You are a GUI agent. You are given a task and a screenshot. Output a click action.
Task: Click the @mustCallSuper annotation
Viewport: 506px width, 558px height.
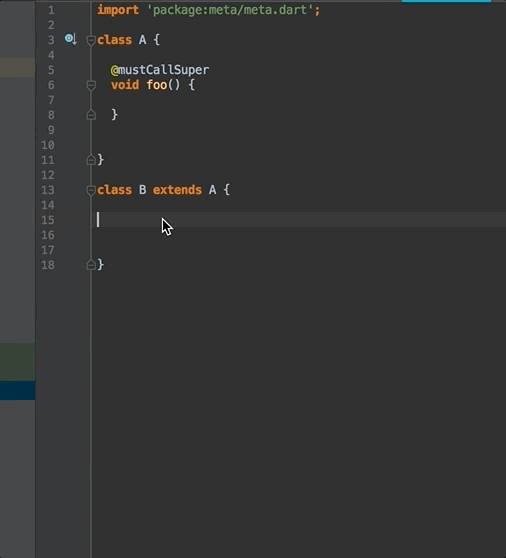(x=160, y=70)
